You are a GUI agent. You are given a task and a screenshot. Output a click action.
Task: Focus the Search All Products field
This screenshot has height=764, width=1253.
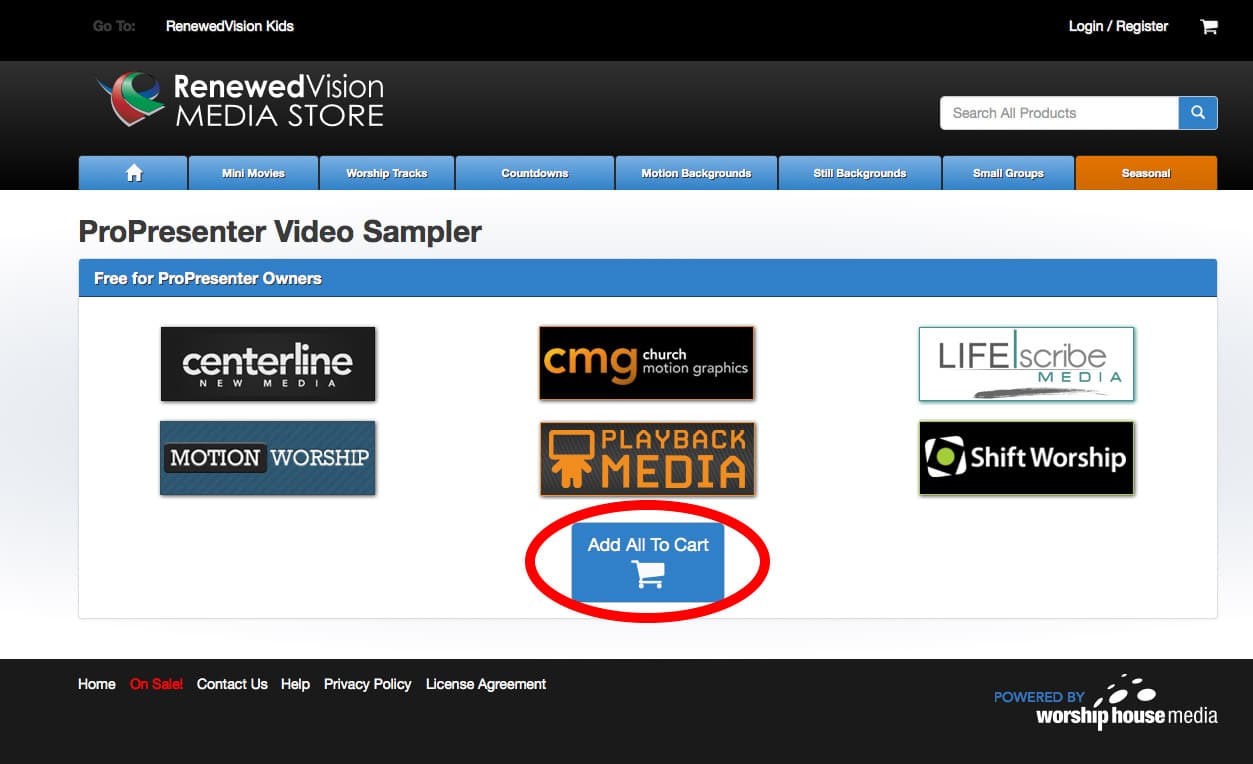(x=1059, y=113)
